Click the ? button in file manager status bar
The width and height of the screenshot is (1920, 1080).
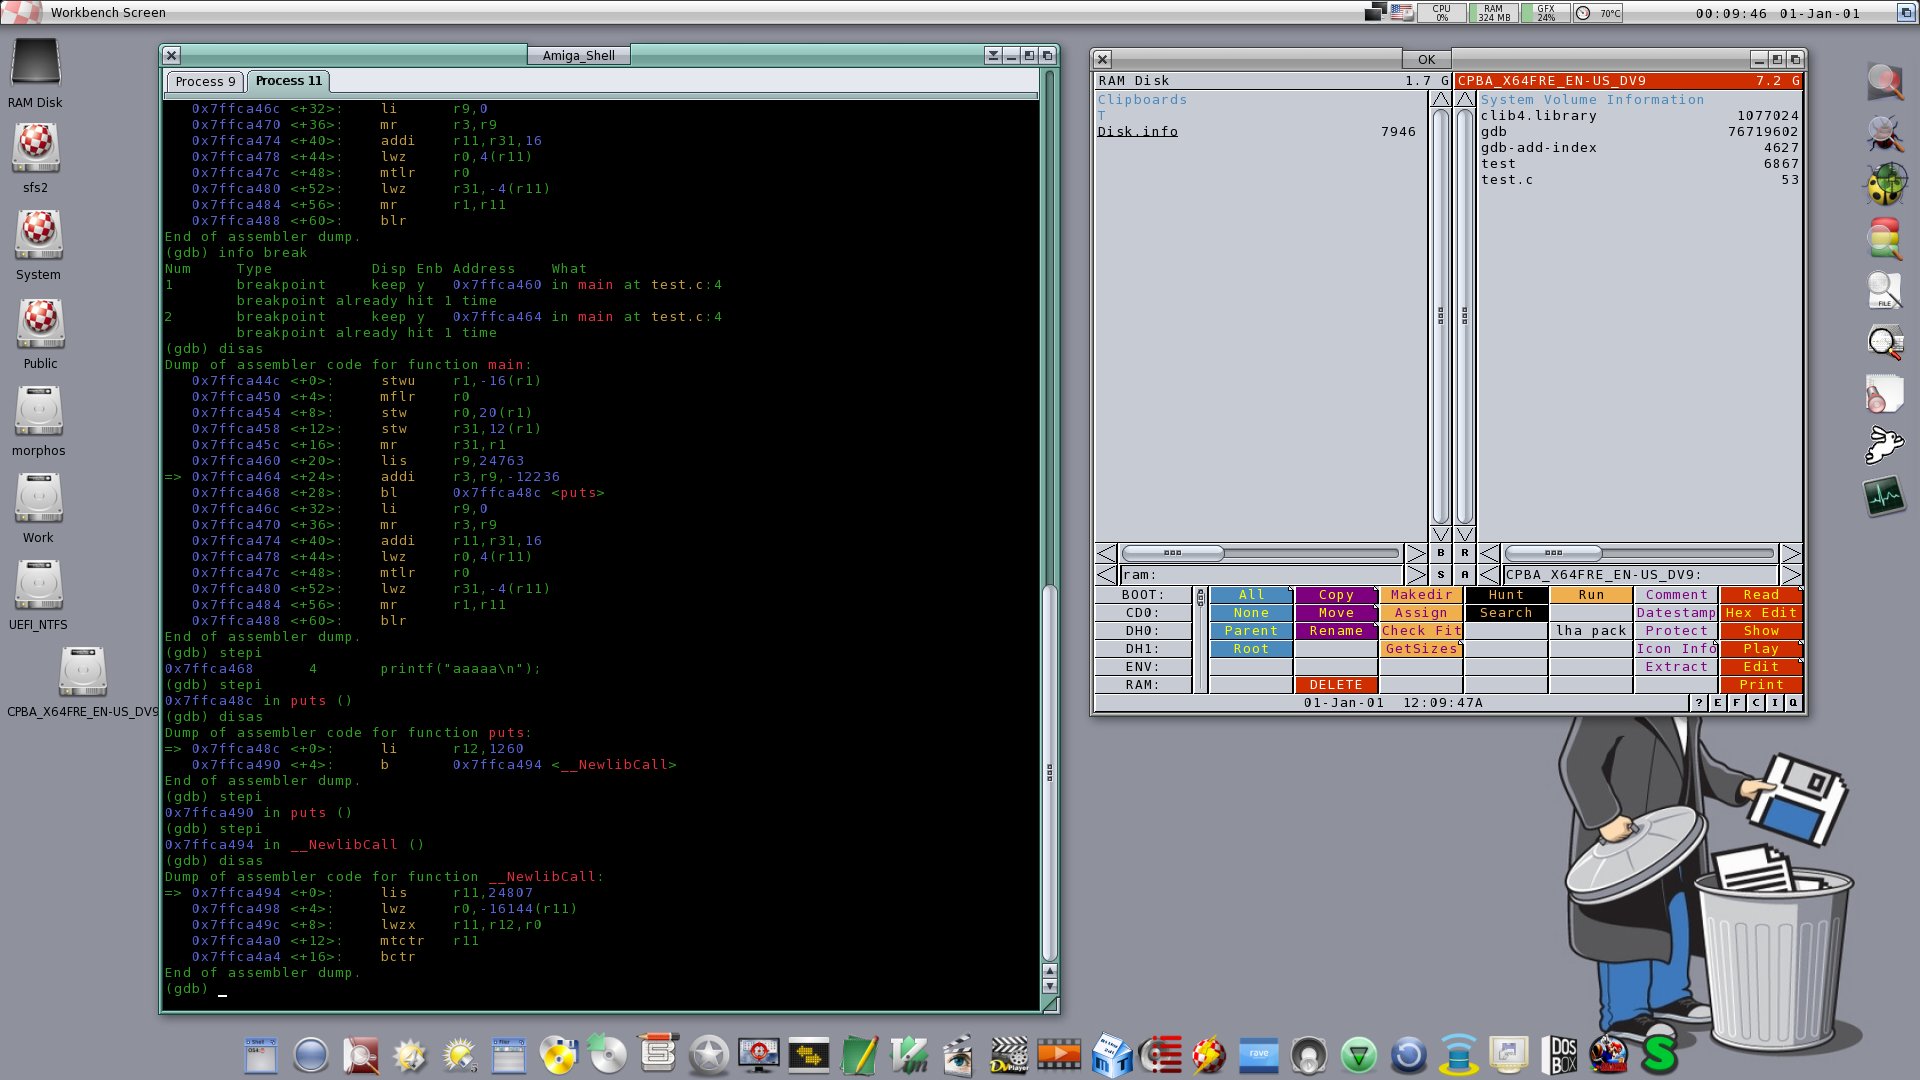[x=1699, y=703]
